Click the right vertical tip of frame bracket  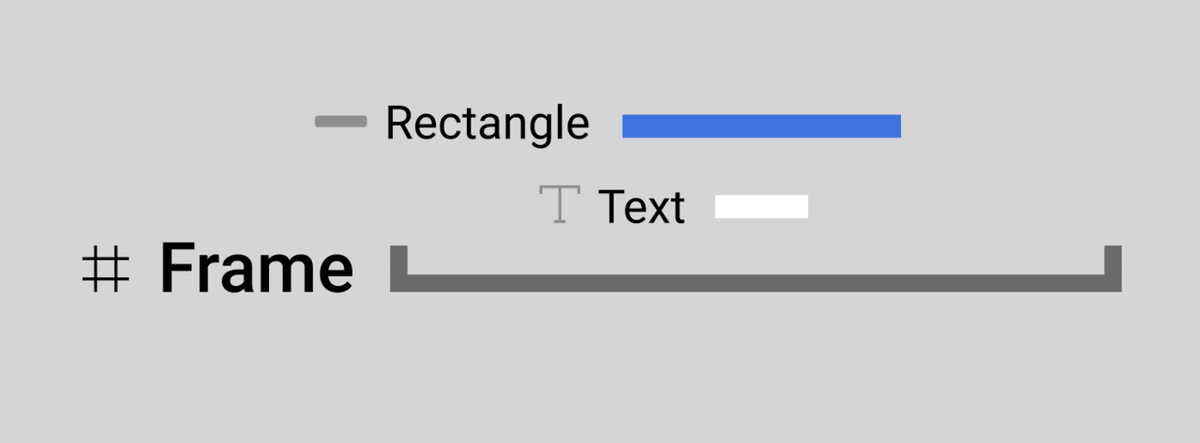coord(1113,258)
